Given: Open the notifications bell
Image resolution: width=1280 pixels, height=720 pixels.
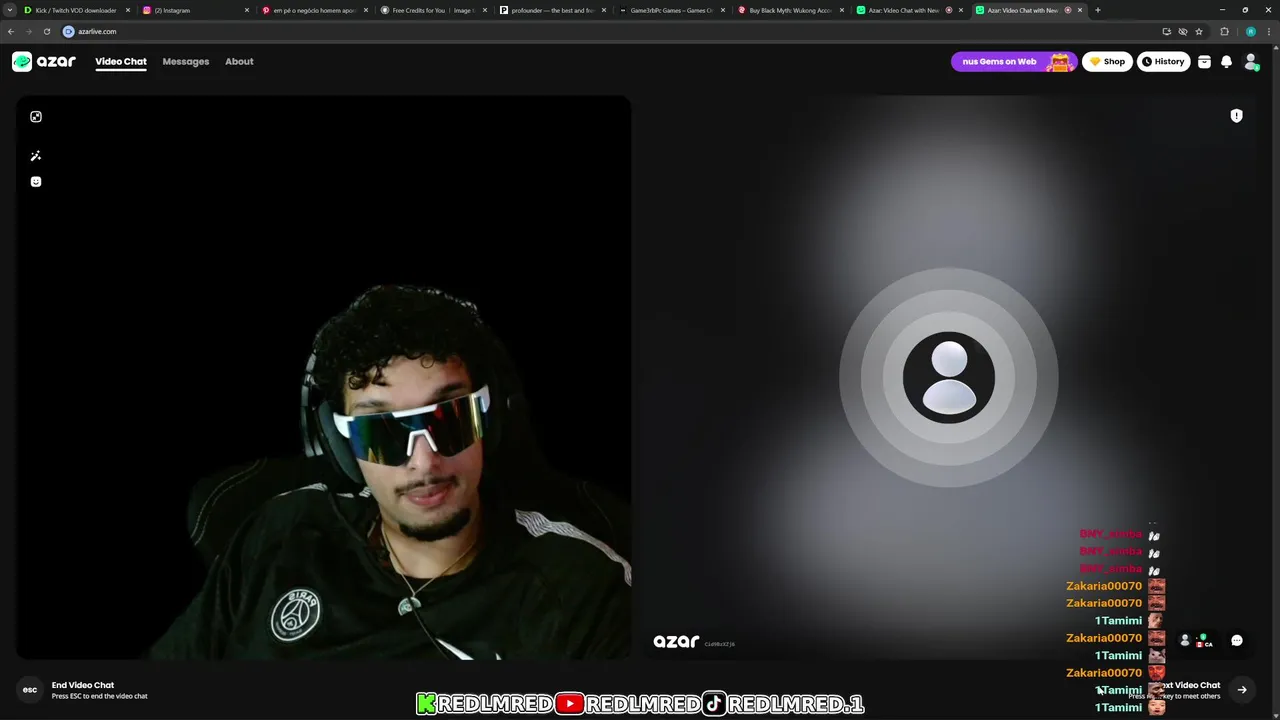Looking at the screenshot, I should [1226, 62].
